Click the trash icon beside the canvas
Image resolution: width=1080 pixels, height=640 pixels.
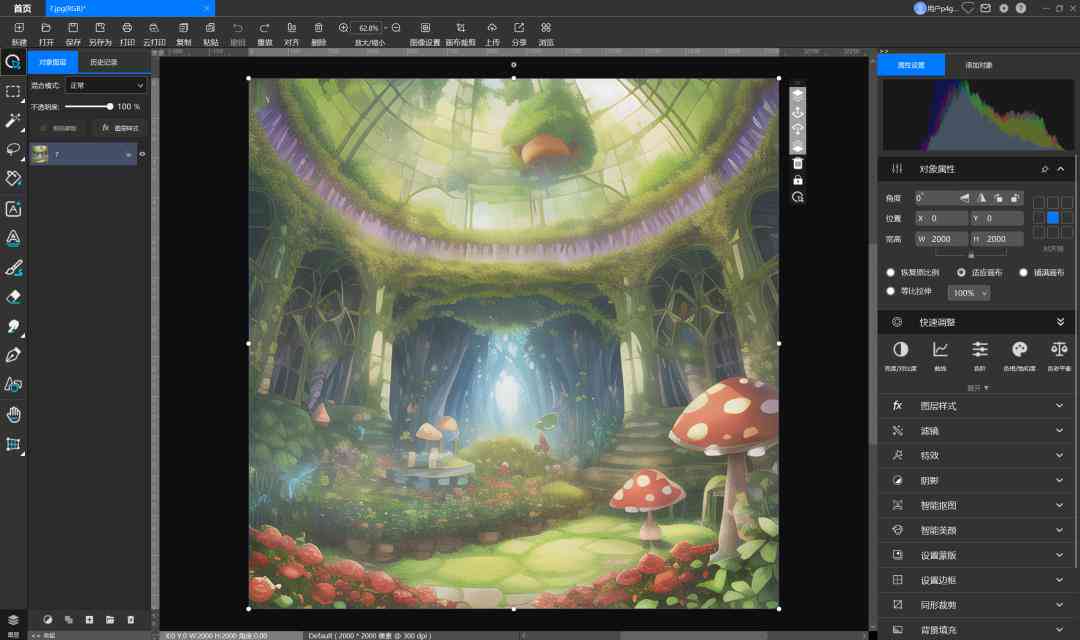(x=798, y=164)
